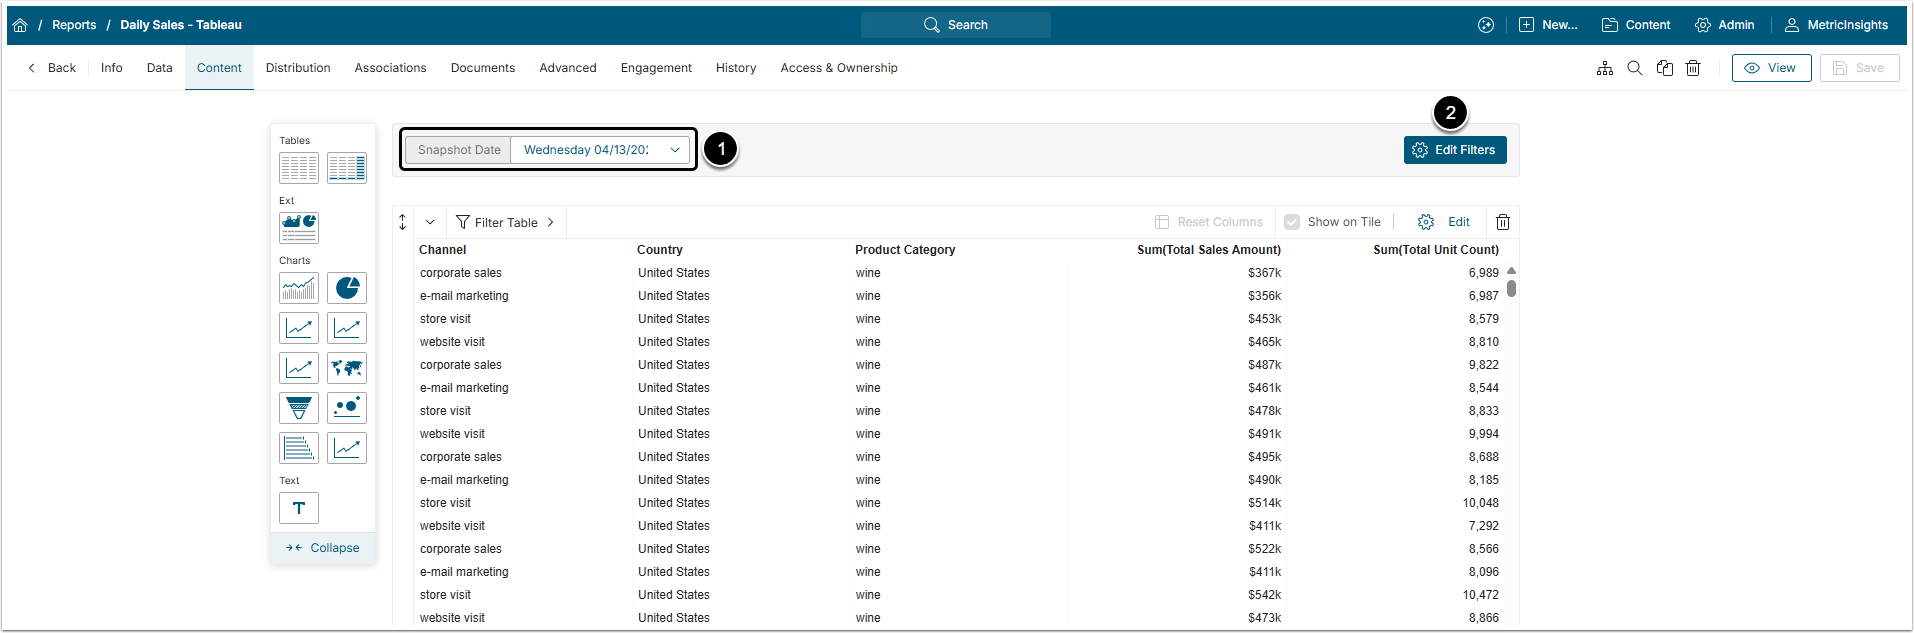Click the duplicate report icon
The width and height of the screenshot is (1914, 633).
tap(1665, 68)
